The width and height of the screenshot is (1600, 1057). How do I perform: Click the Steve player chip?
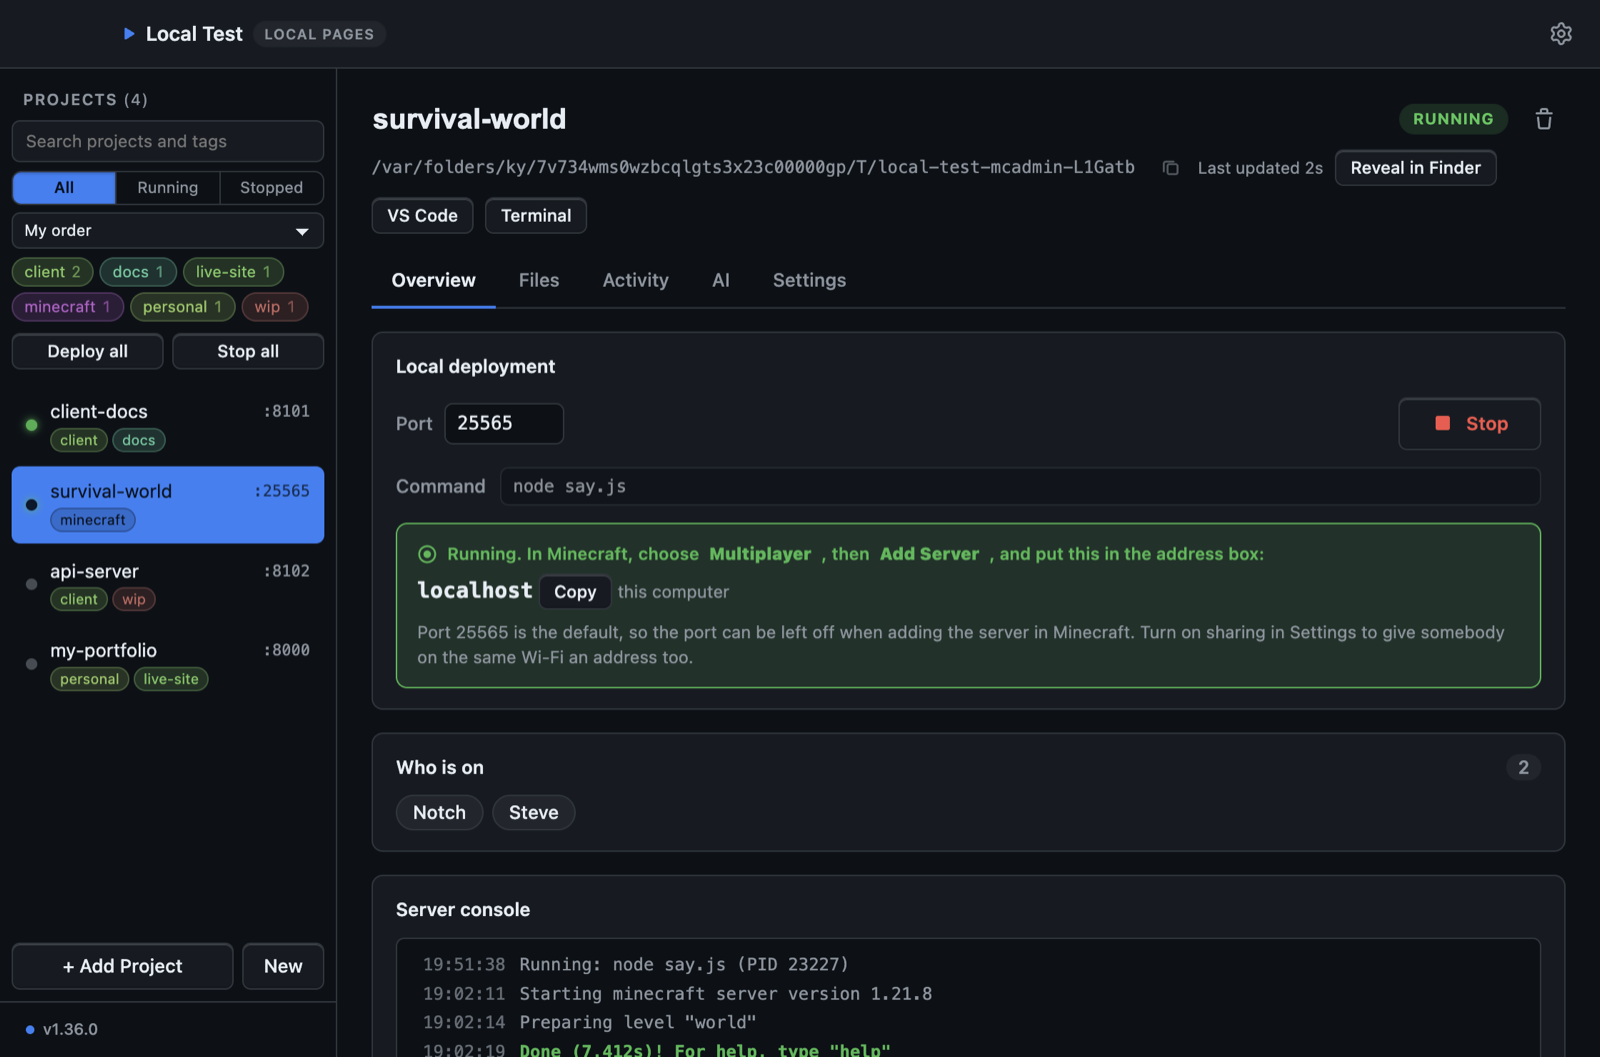pos(533,813)
